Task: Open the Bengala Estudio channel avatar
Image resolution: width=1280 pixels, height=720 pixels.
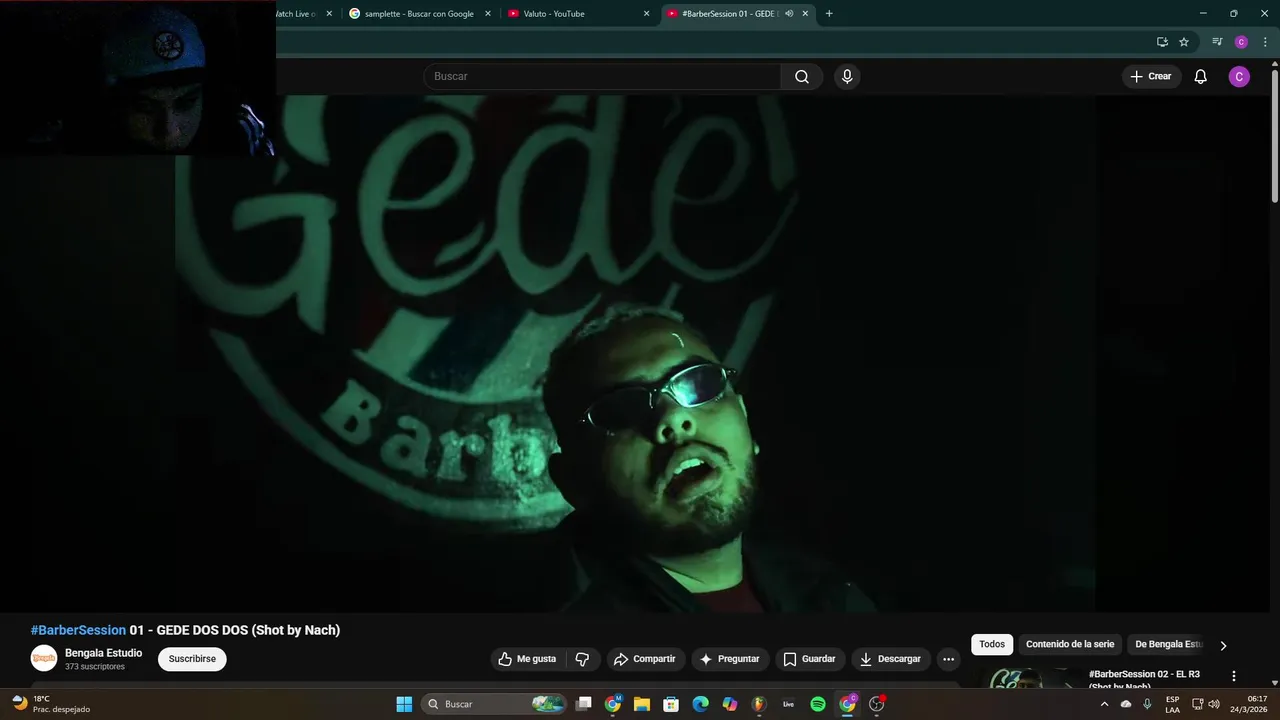Action: [44, 658]
